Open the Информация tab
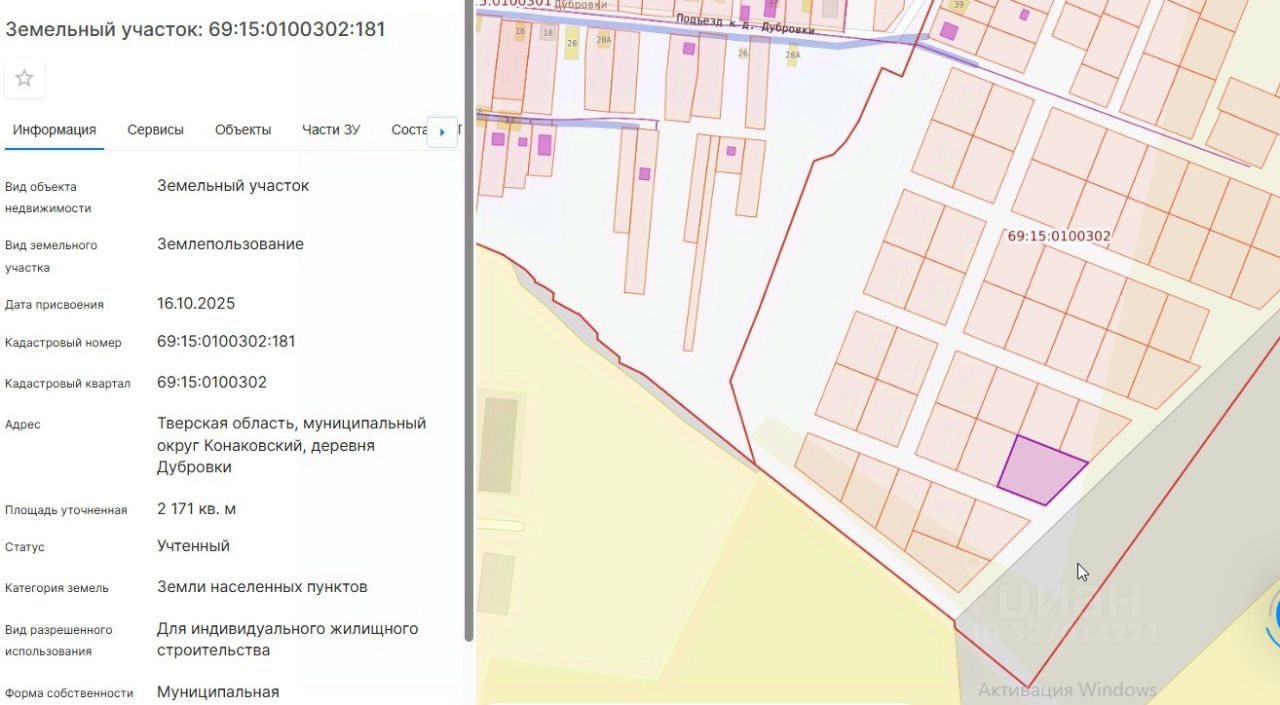The width and height of the screenshot is (1280, 705). coord(54,130)
